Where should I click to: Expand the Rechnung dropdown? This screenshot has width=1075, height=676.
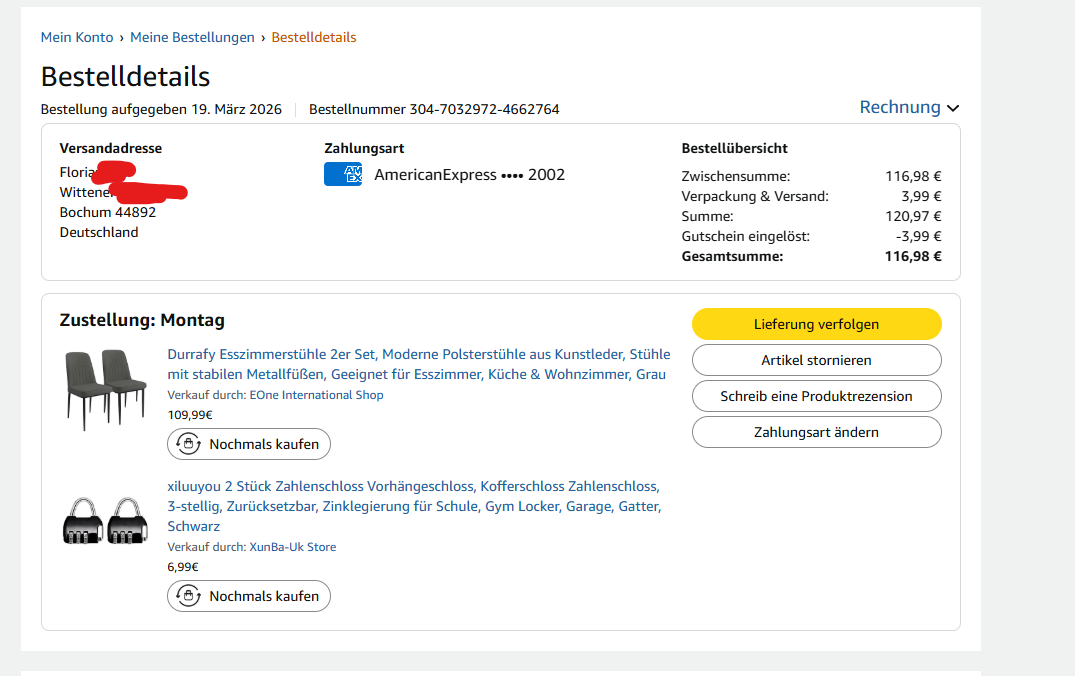click(x=900, y=107)
